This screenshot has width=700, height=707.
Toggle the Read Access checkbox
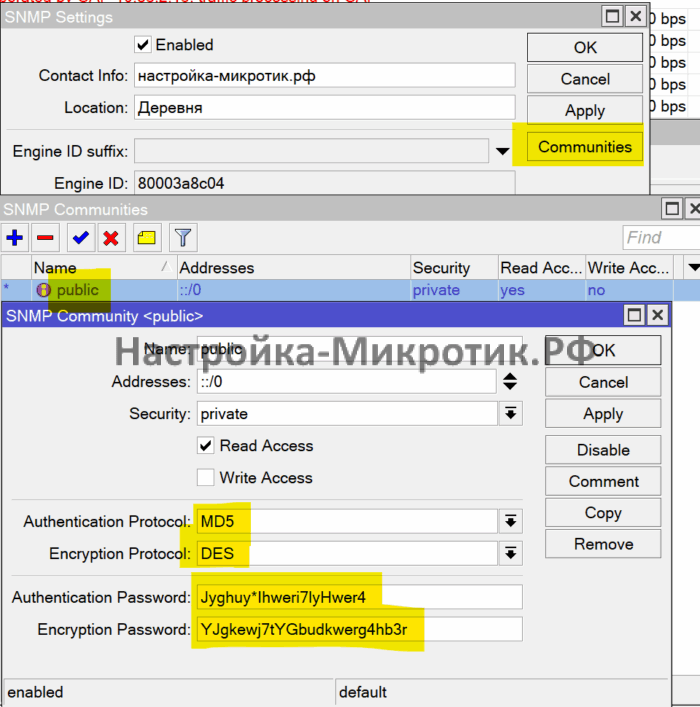(x=206, y=445)
